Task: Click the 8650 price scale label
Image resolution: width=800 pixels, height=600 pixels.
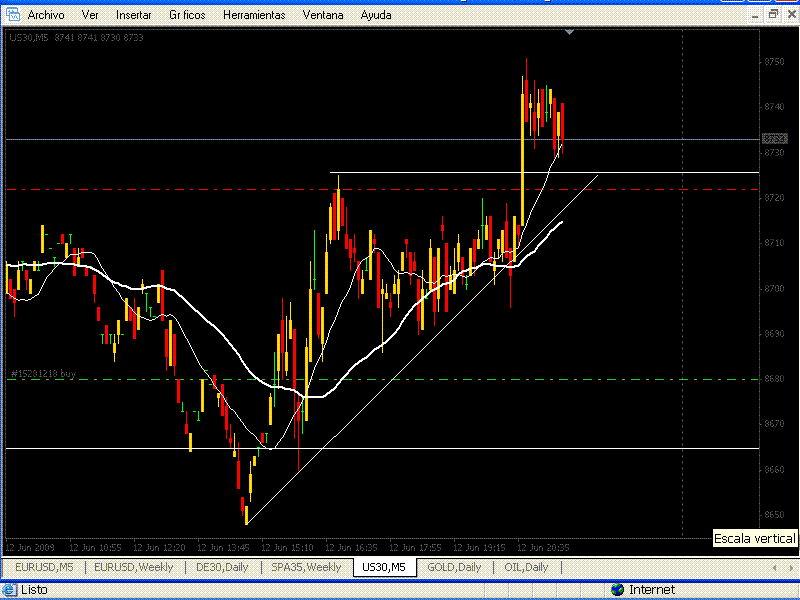Action: [774, 515]
